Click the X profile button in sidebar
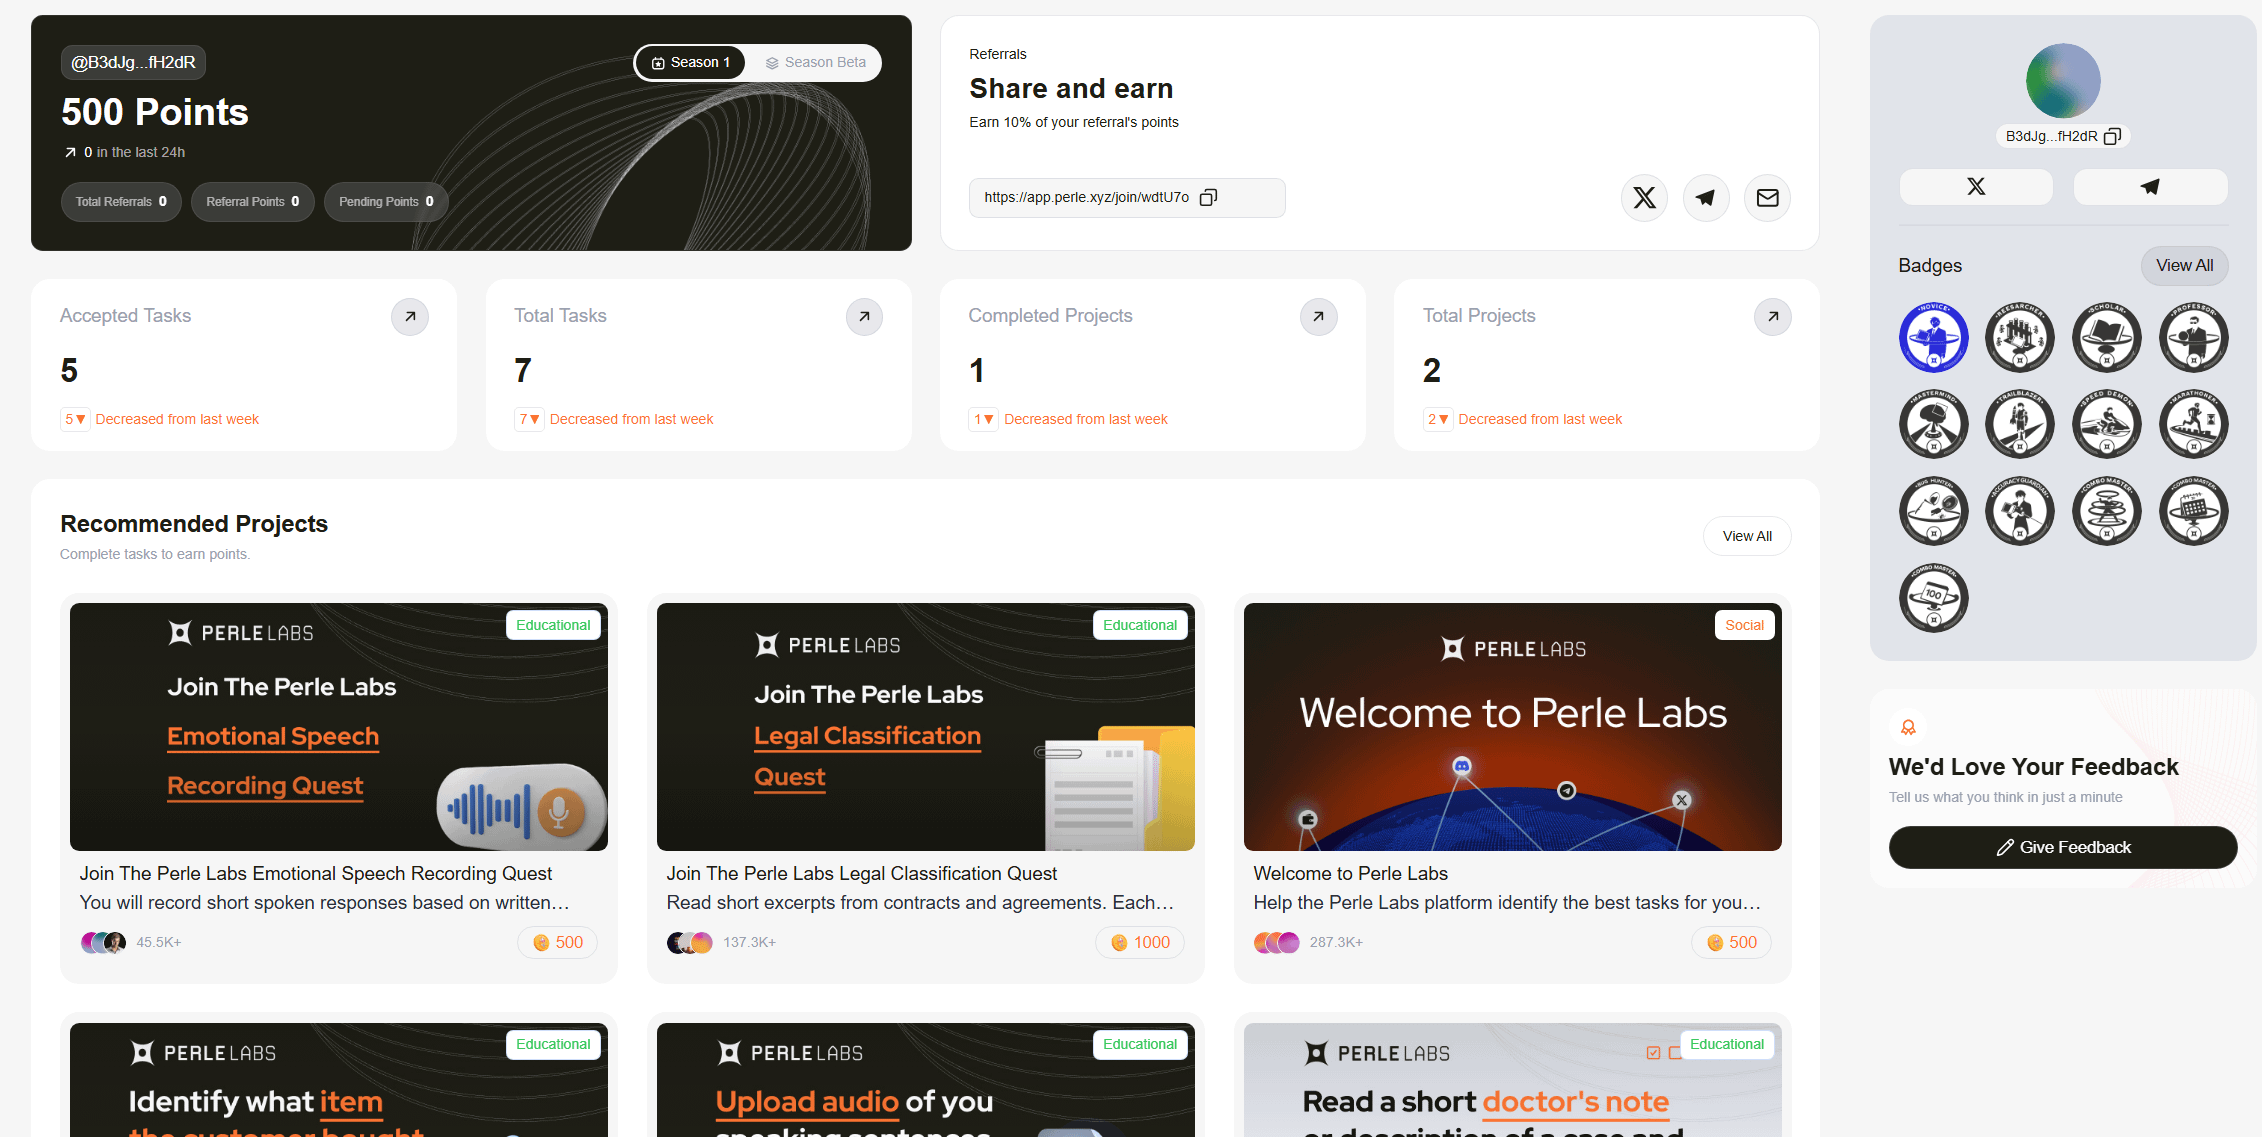Viewport: 2262px width, 1137px height. (1975, 187)
